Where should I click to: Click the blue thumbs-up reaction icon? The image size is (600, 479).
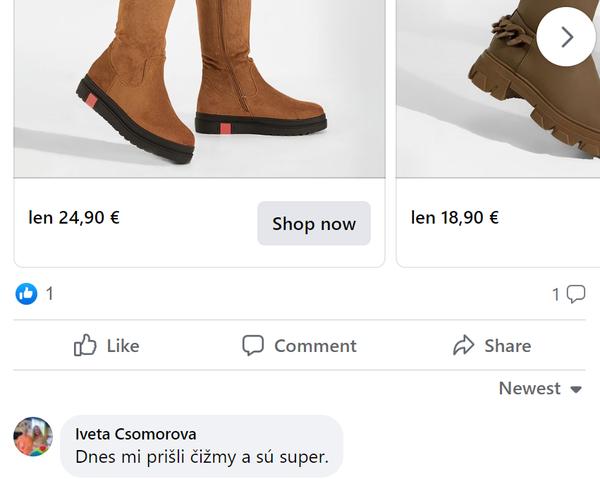click(26, 294)
